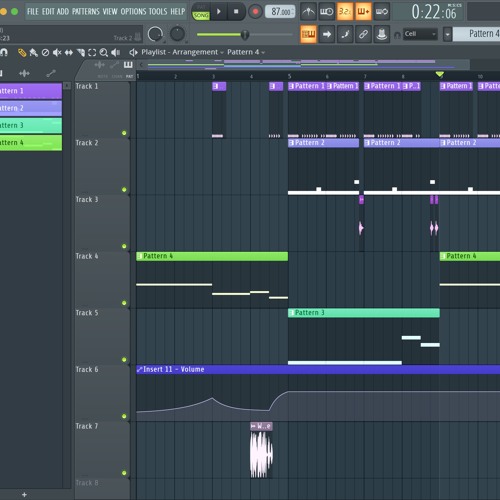Click the play button

219,12
